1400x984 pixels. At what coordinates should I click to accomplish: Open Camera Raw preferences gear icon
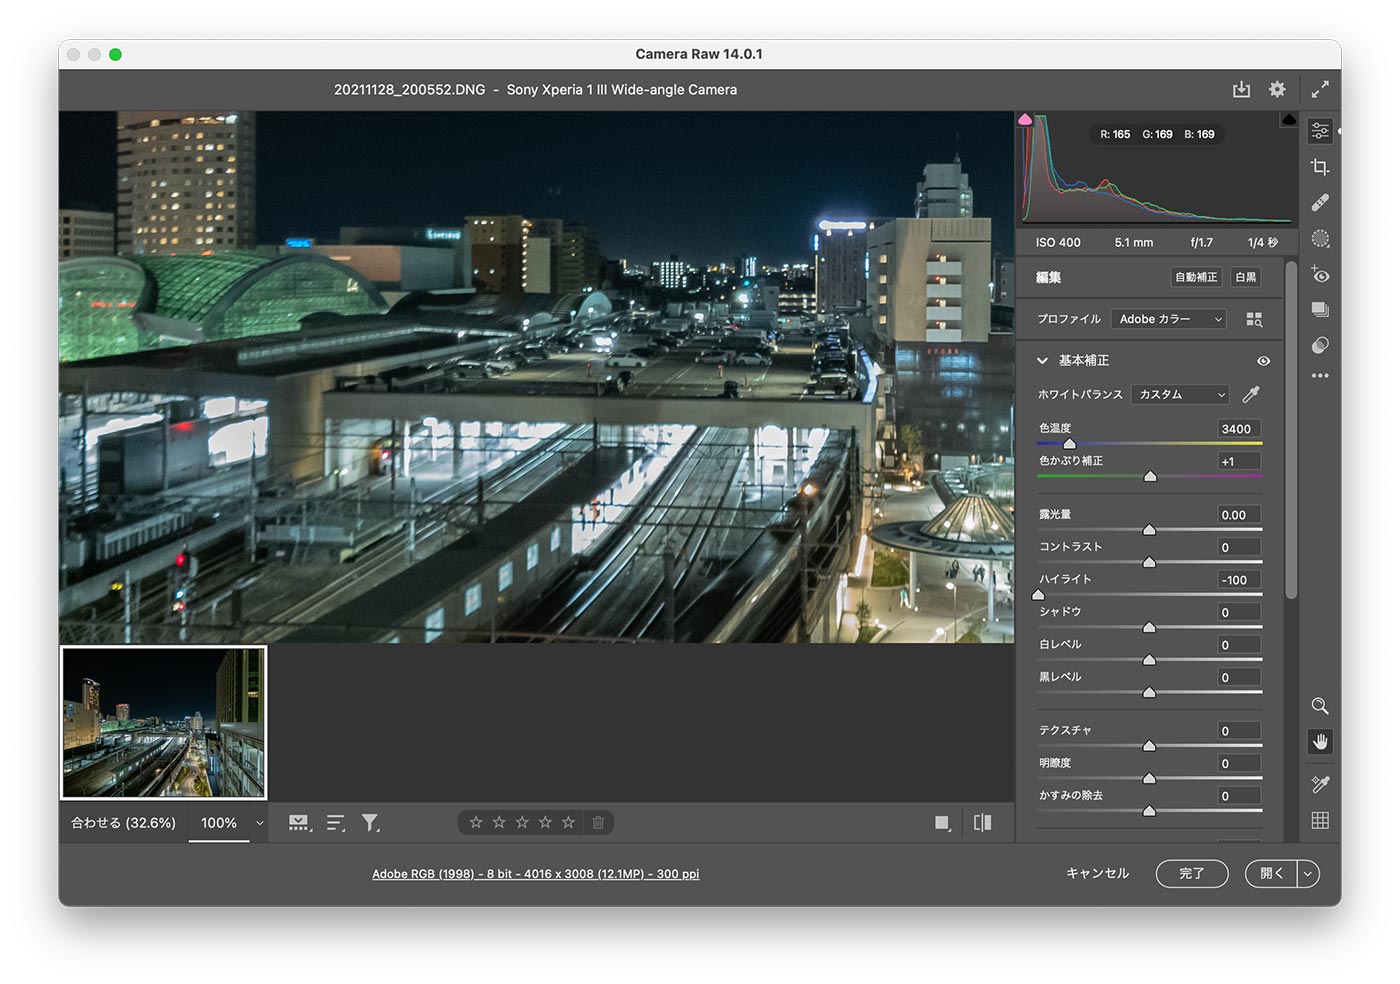click(1277, 89)
